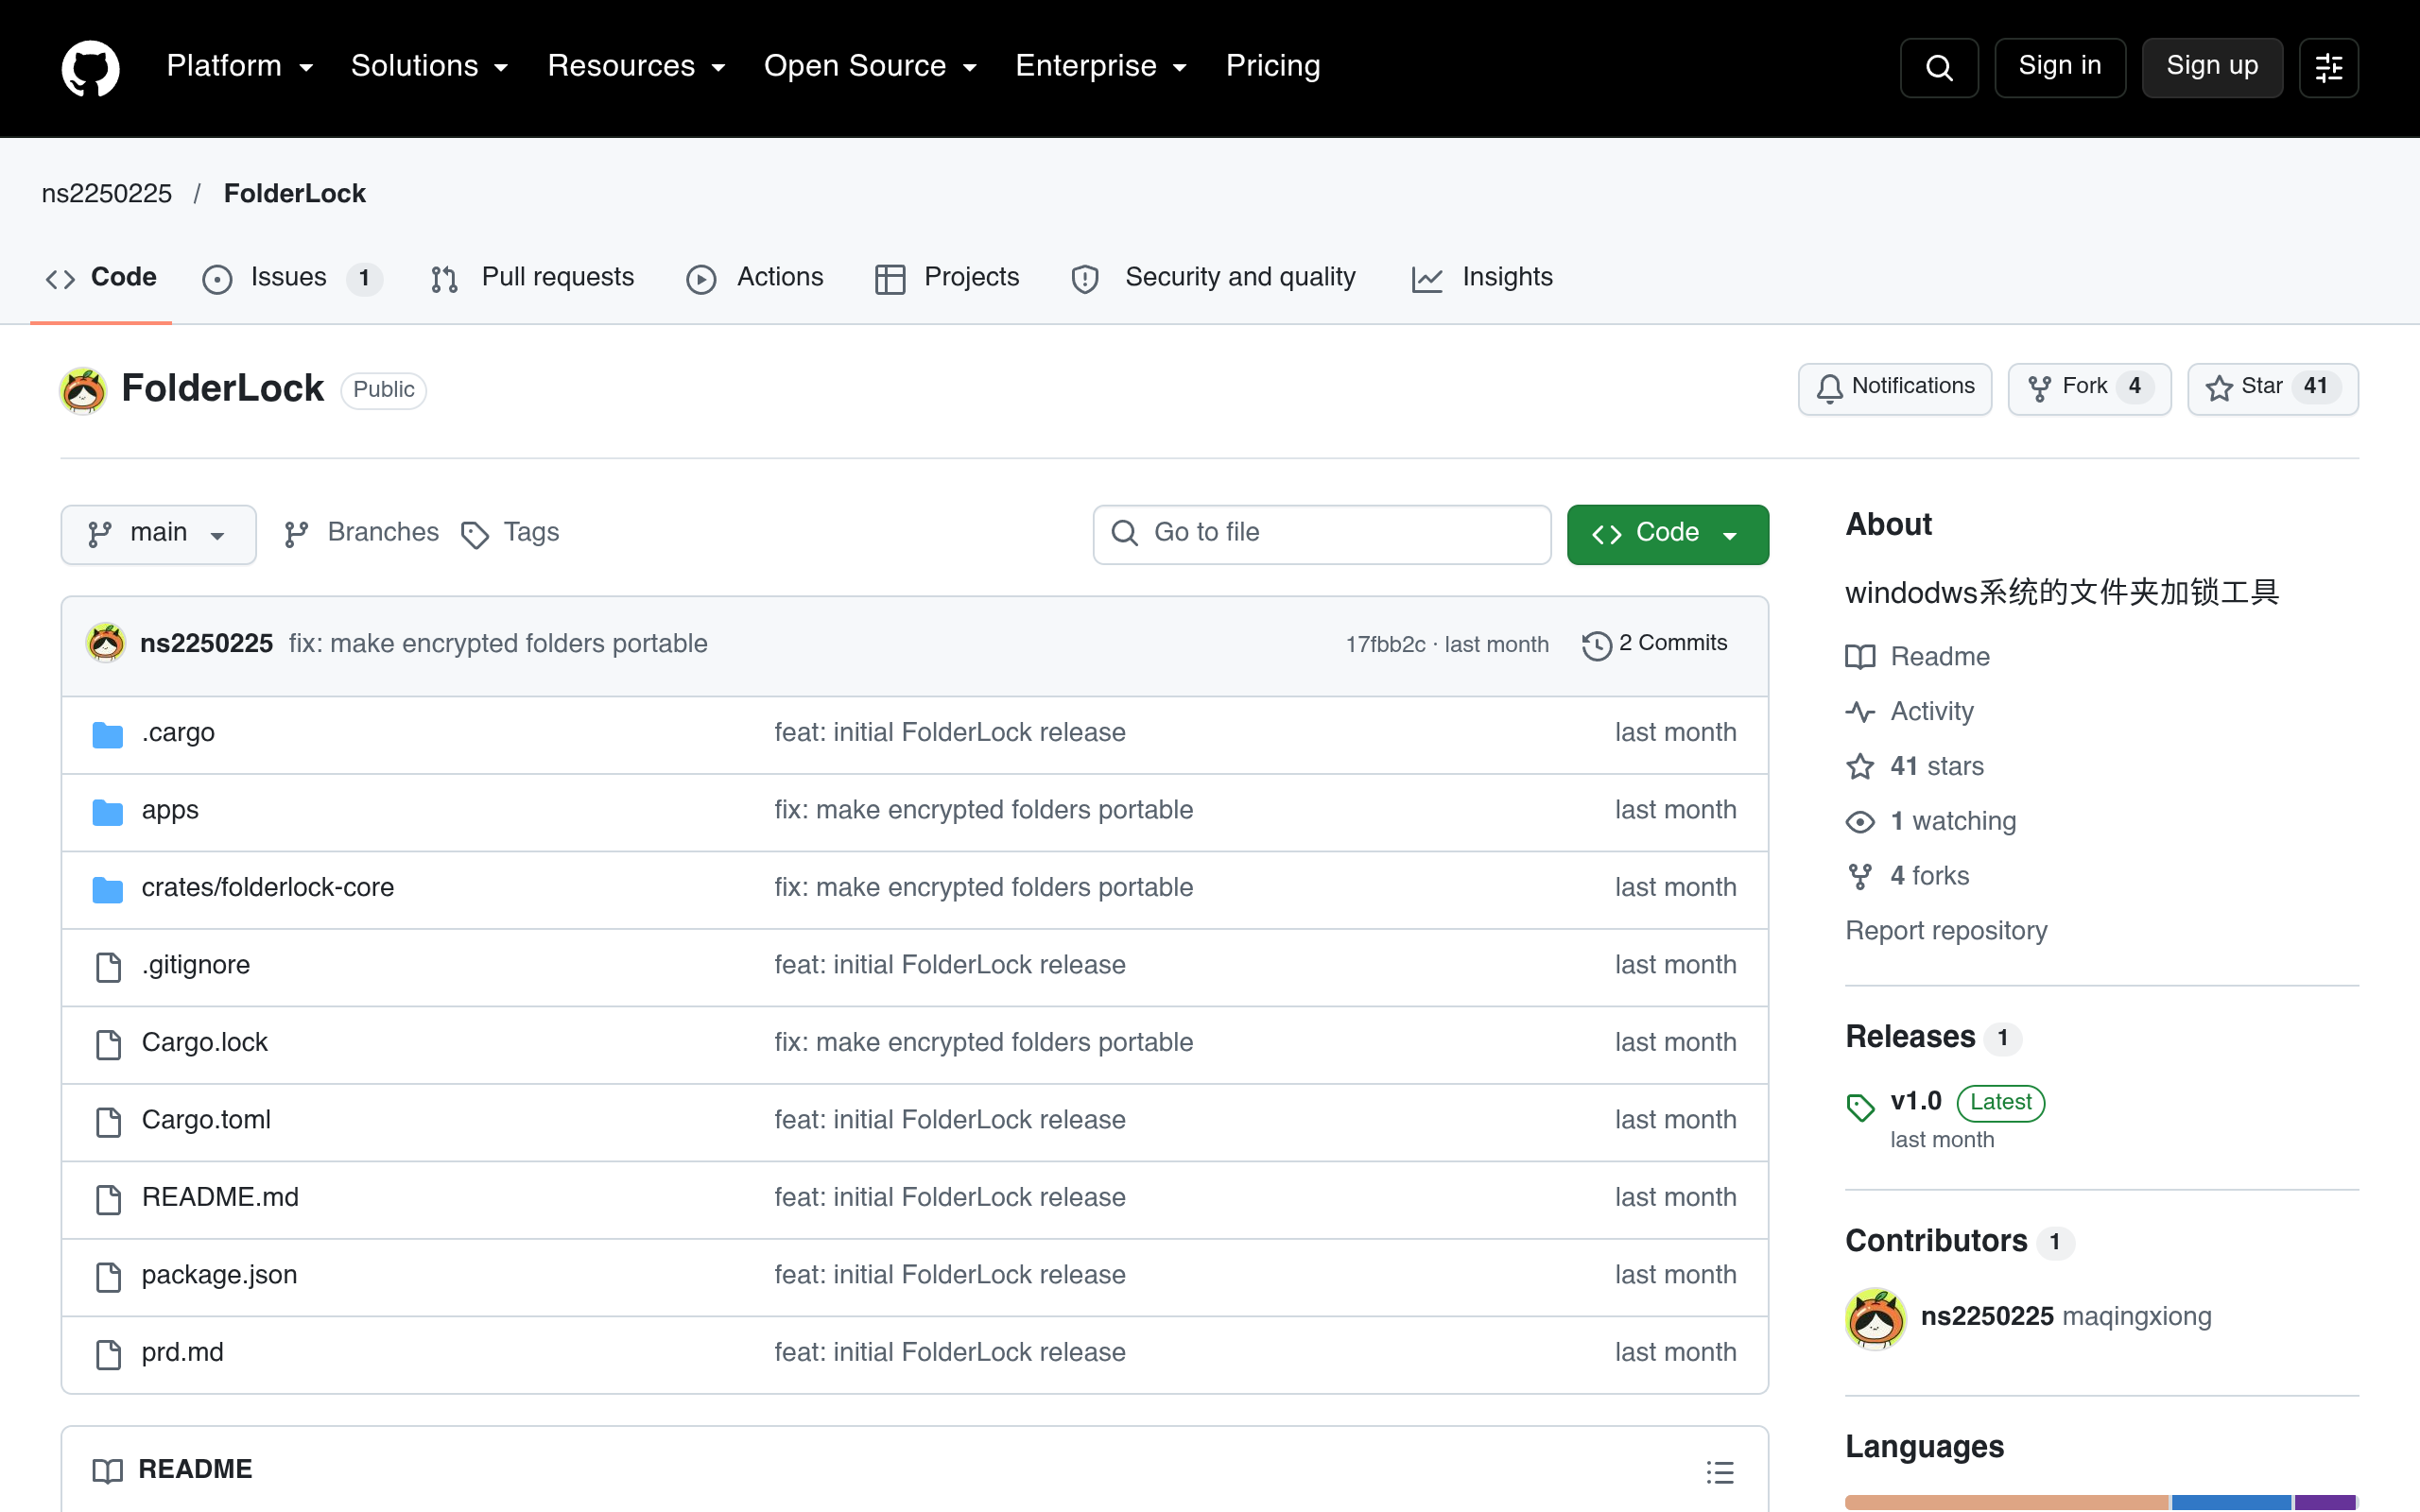Switch to the Insights tab
Image resolution: width=2420 pixels, height=1512 pixels.
[1482, 278]
